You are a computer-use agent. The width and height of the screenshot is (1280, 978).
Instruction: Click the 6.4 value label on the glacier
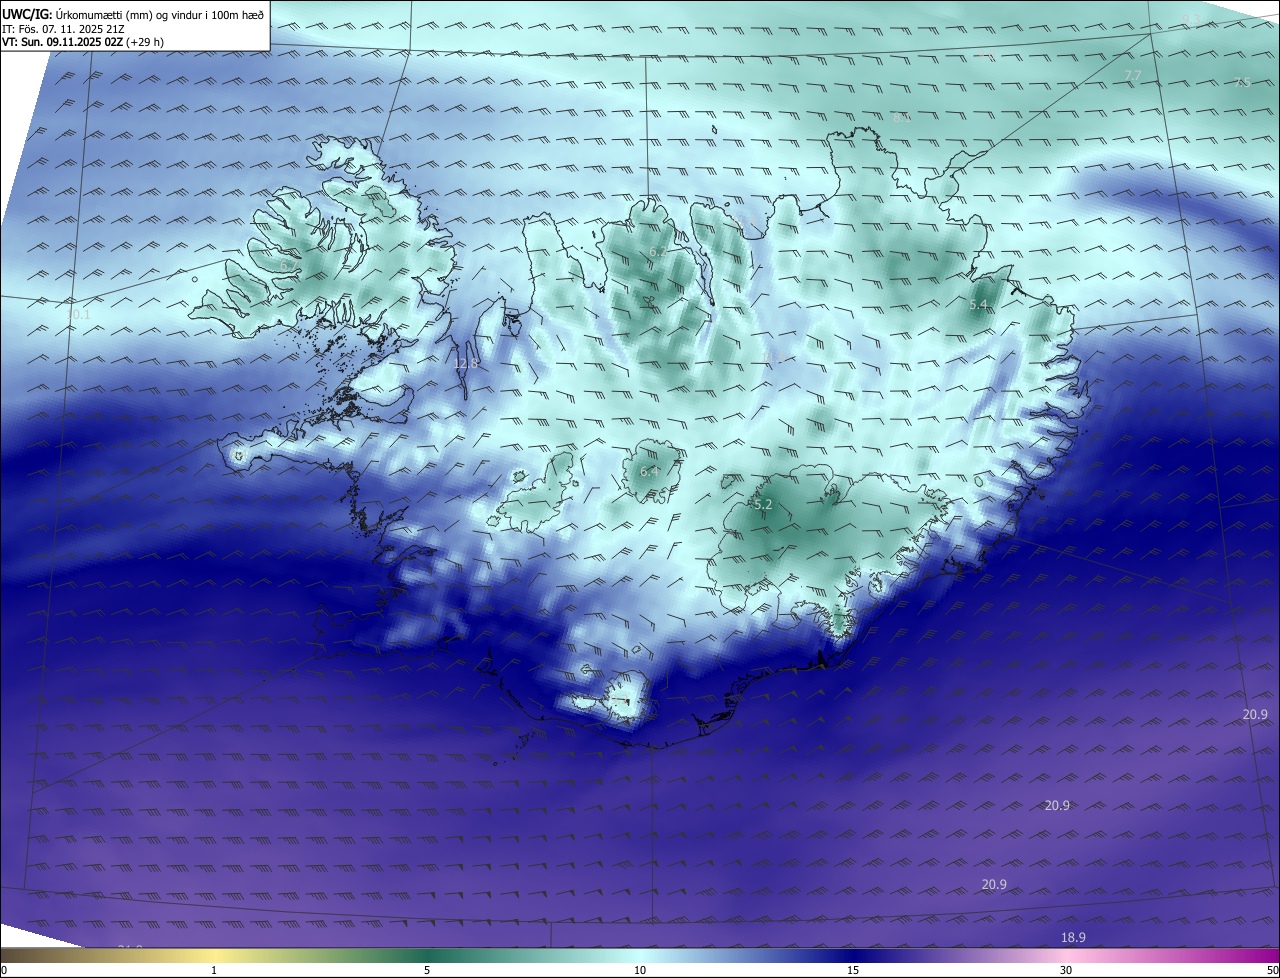649,471
